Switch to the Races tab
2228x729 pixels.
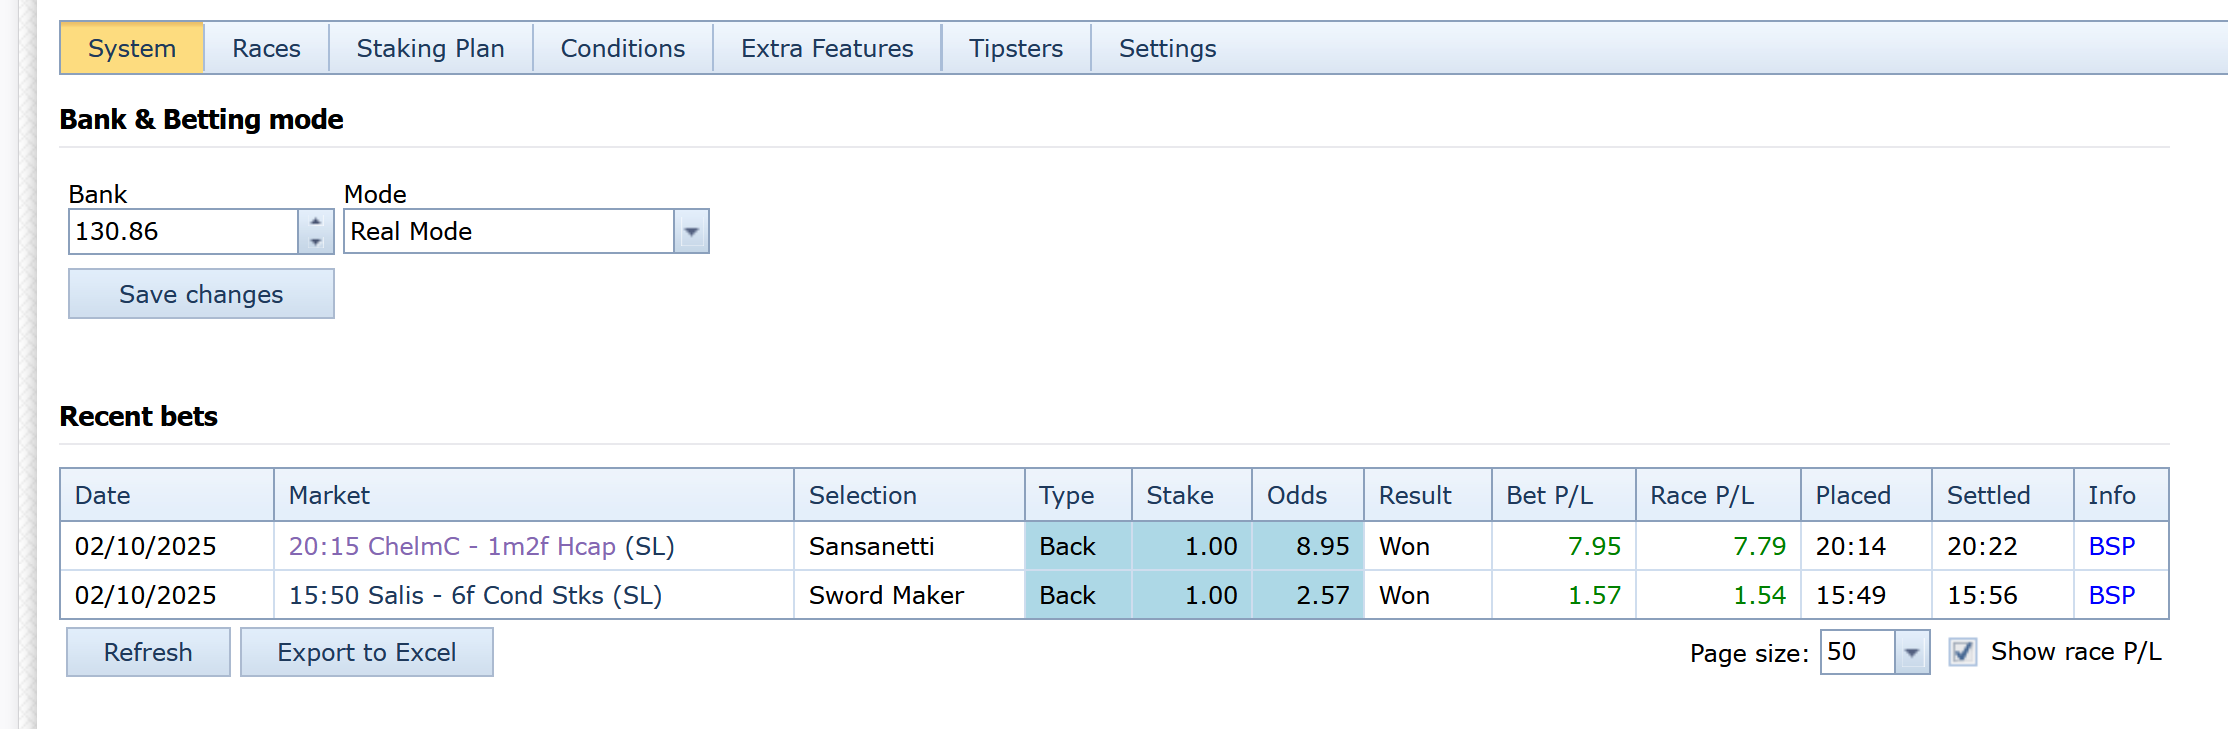pos(266,49)
